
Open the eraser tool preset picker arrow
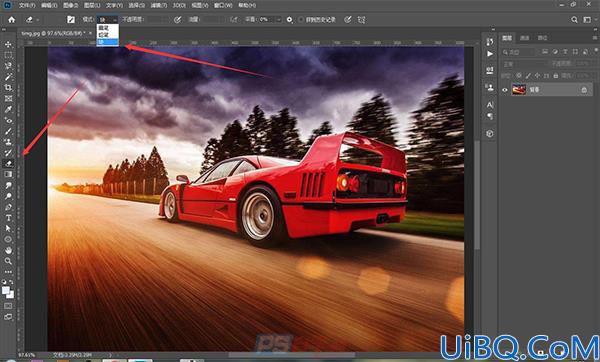click(x=38, y=20)
